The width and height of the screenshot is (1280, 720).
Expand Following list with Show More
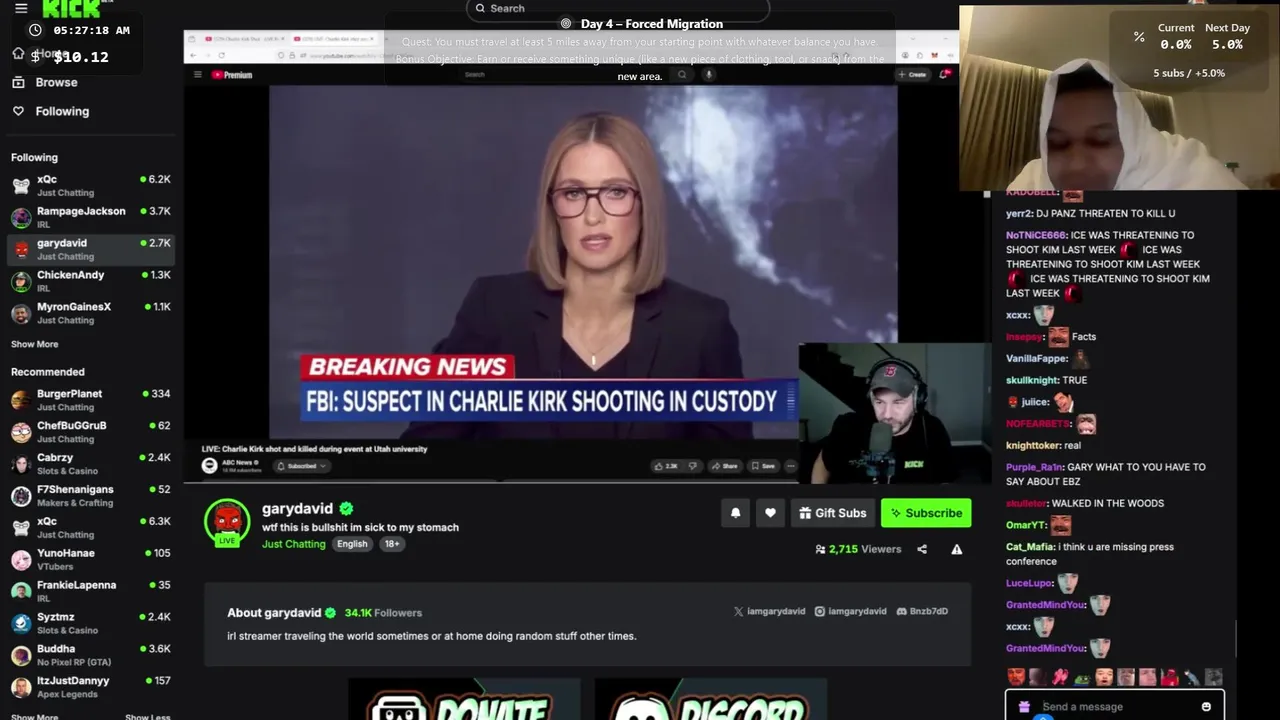click(34, 344)
